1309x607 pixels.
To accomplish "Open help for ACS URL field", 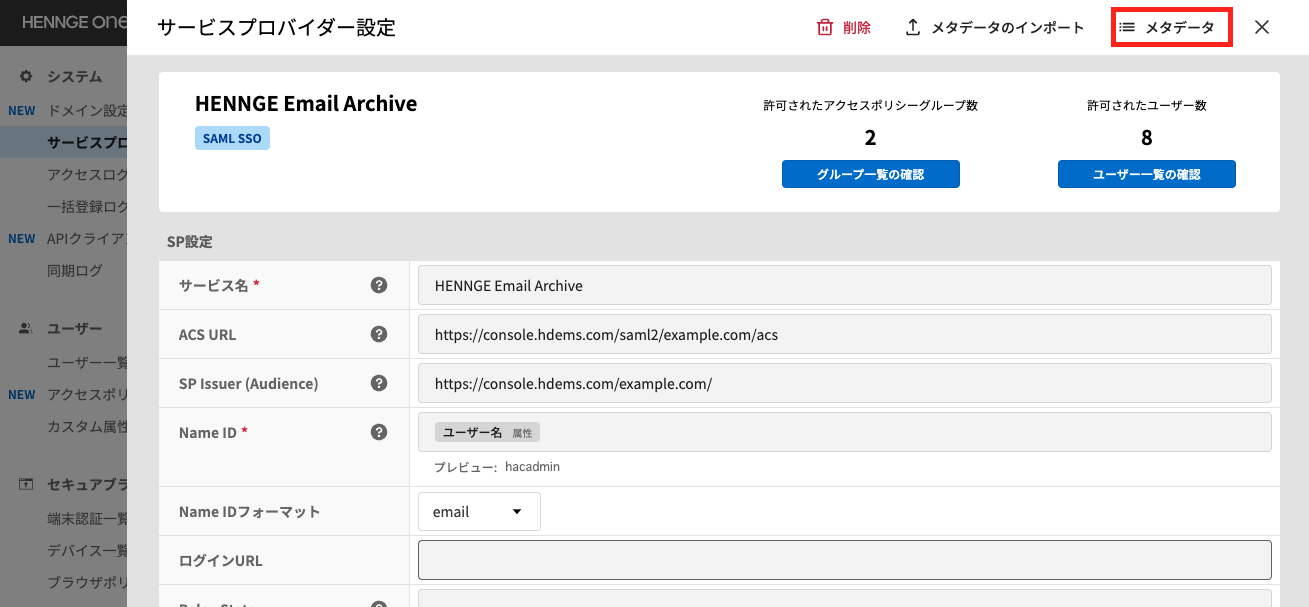I will click(x=379, y=334).
